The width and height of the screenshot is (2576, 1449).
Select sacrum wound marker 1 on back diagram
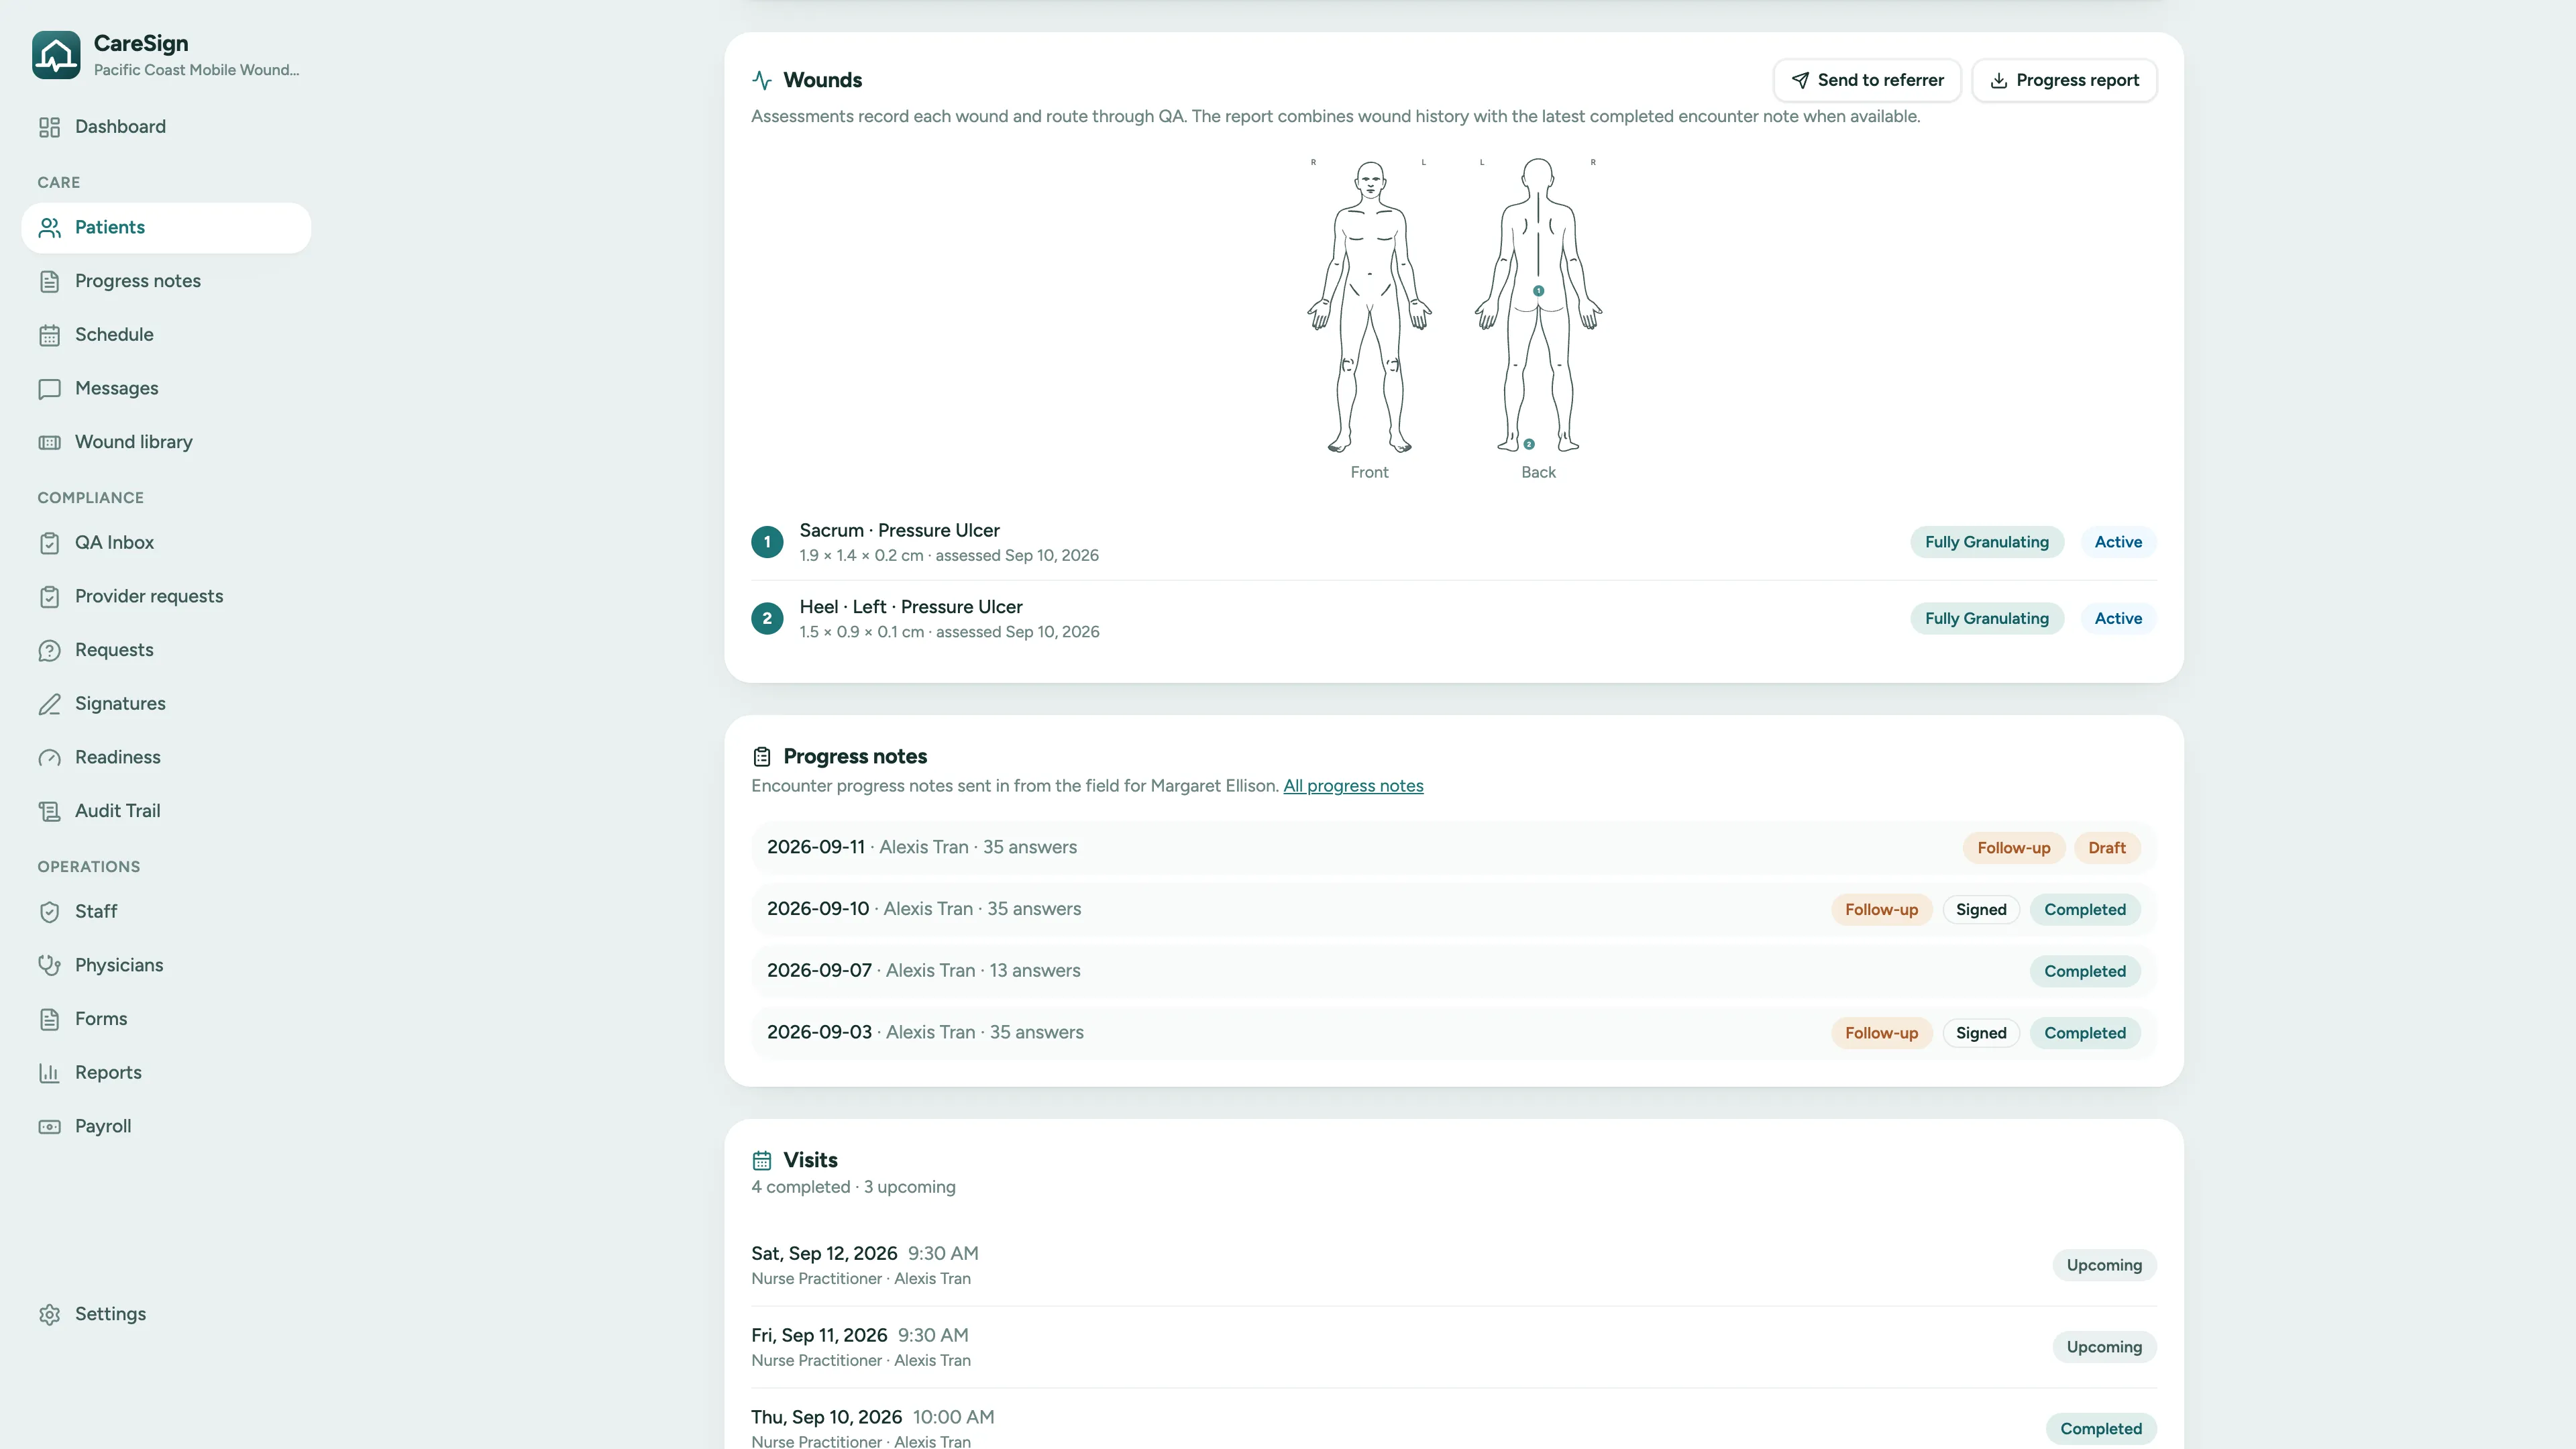tap(1538, 291)
